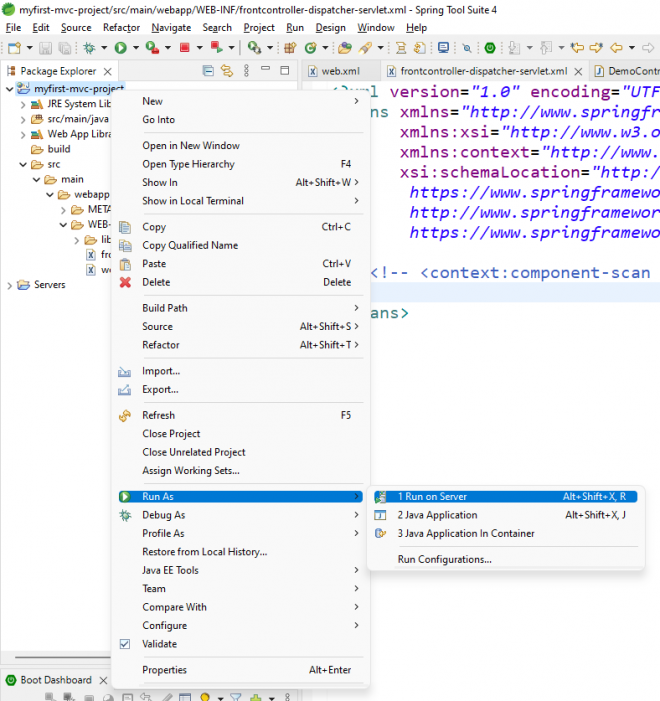The width and height of the screenshot is (660, 701).
Task: Select the build folder in tree
Action: (59, 149)
